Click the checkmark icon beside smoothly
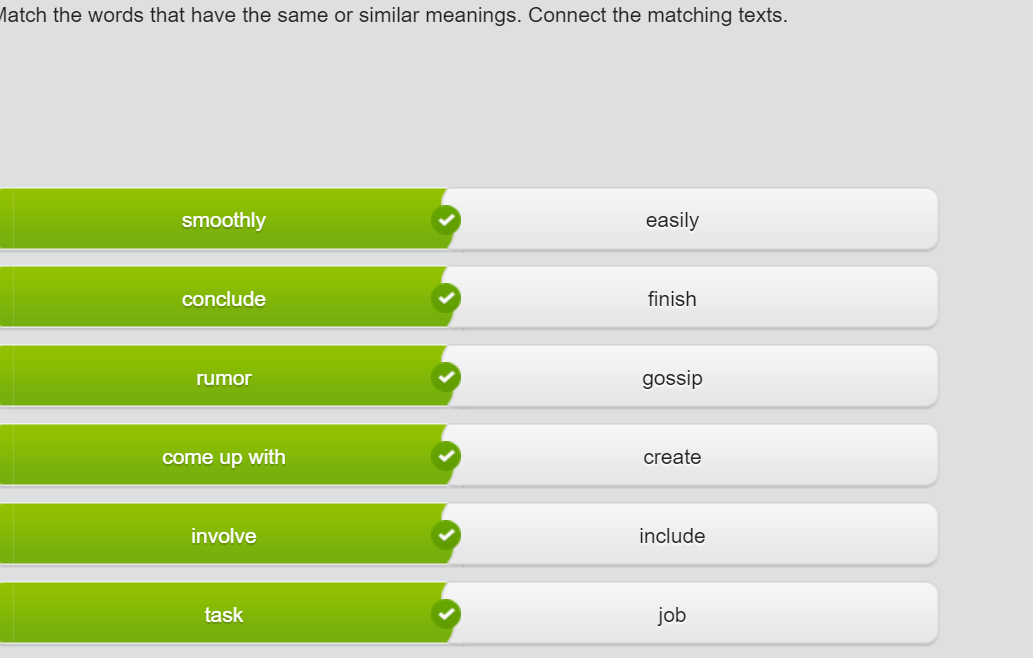 click(x=446, y=219)
